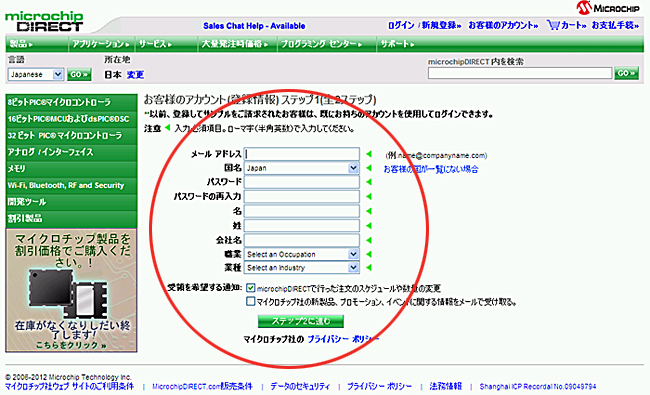Image resolution: width=650 pixels, height=395 pixels.
Task: Select アナログ / インターフェイス sidebar item
Action: 71,152
